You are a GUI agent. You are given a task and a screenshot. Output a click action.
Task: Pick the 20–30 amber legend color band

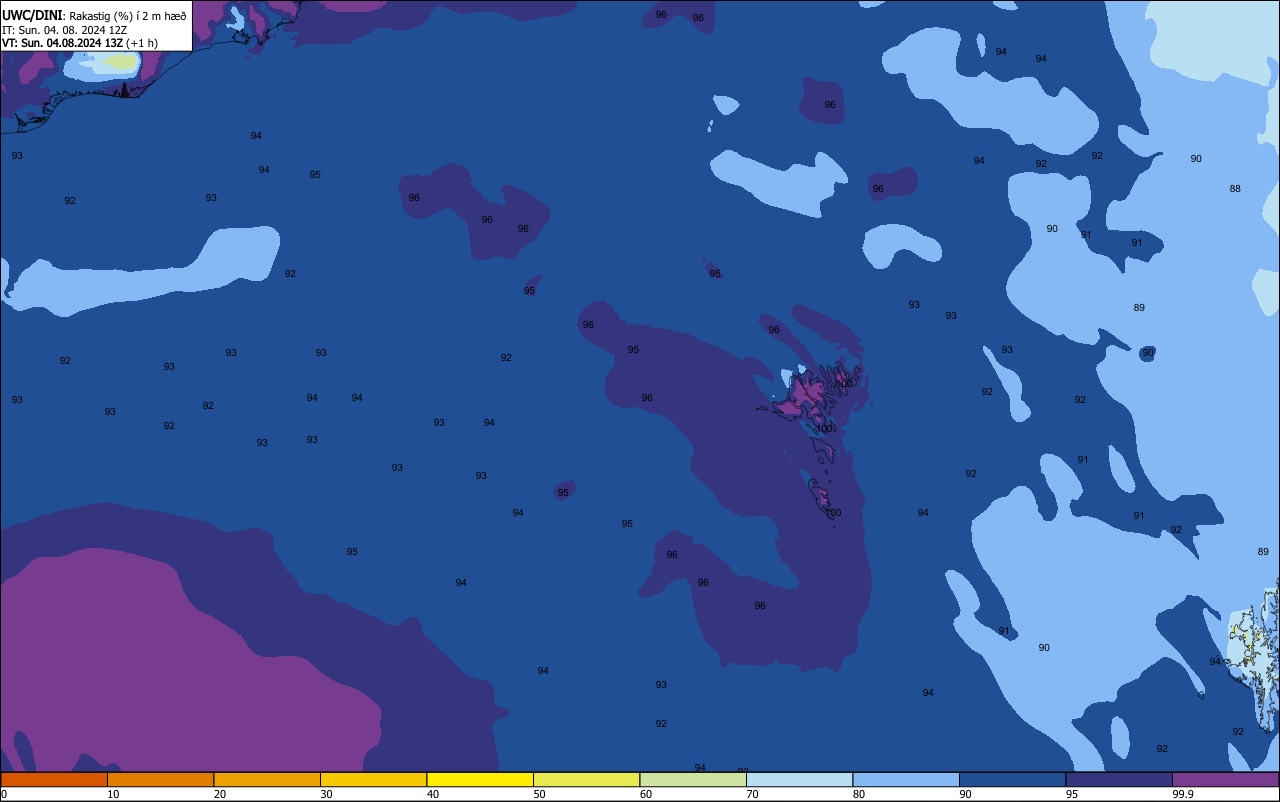click(x=267, y=779)
